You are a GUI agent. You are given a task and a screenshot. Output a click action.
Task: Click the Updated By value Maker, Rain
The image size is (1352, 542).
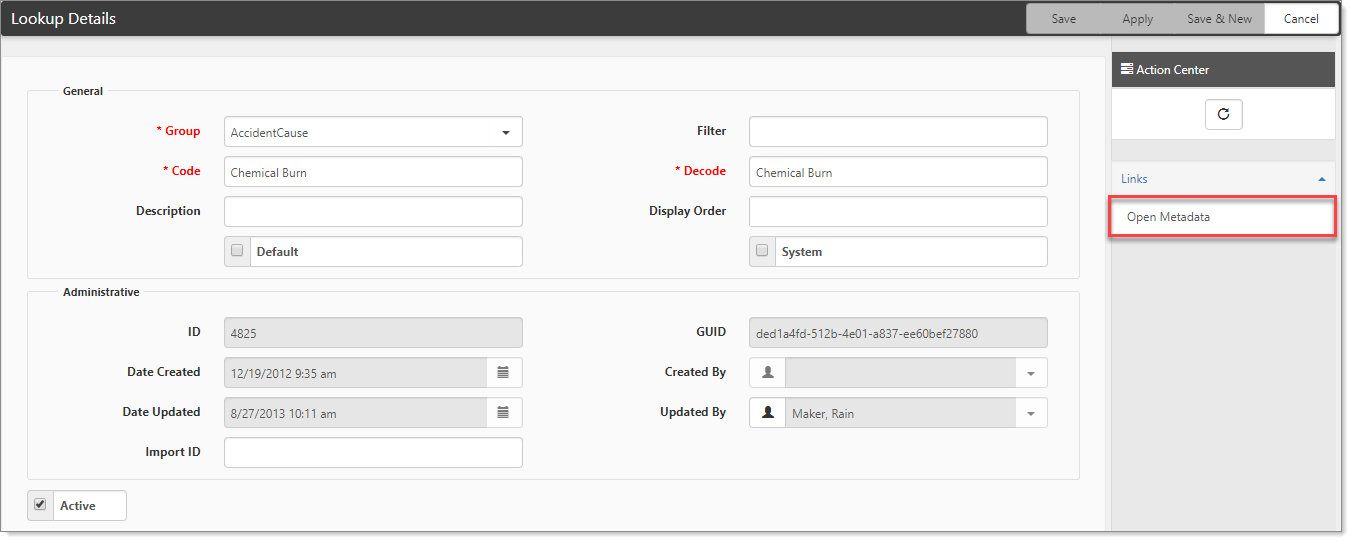click(x=823, y=413)
